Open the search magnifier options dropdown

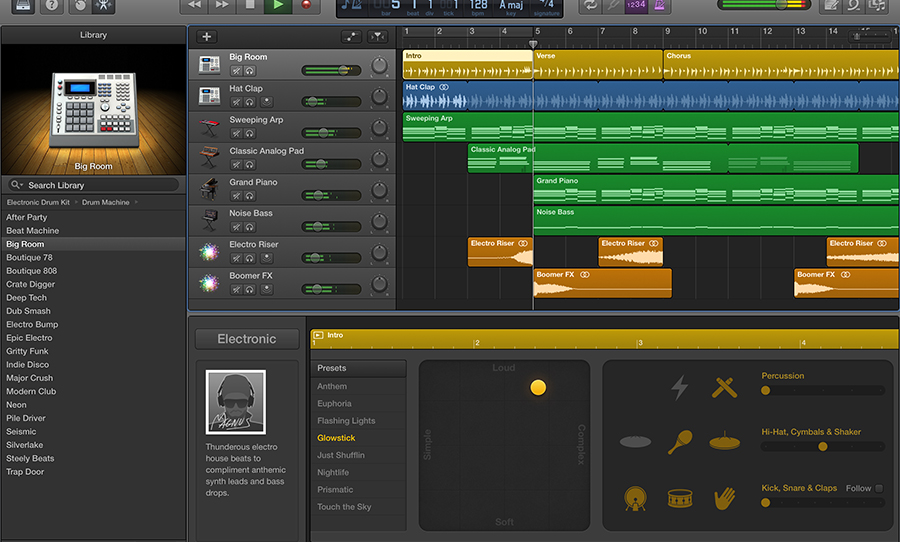17,185
